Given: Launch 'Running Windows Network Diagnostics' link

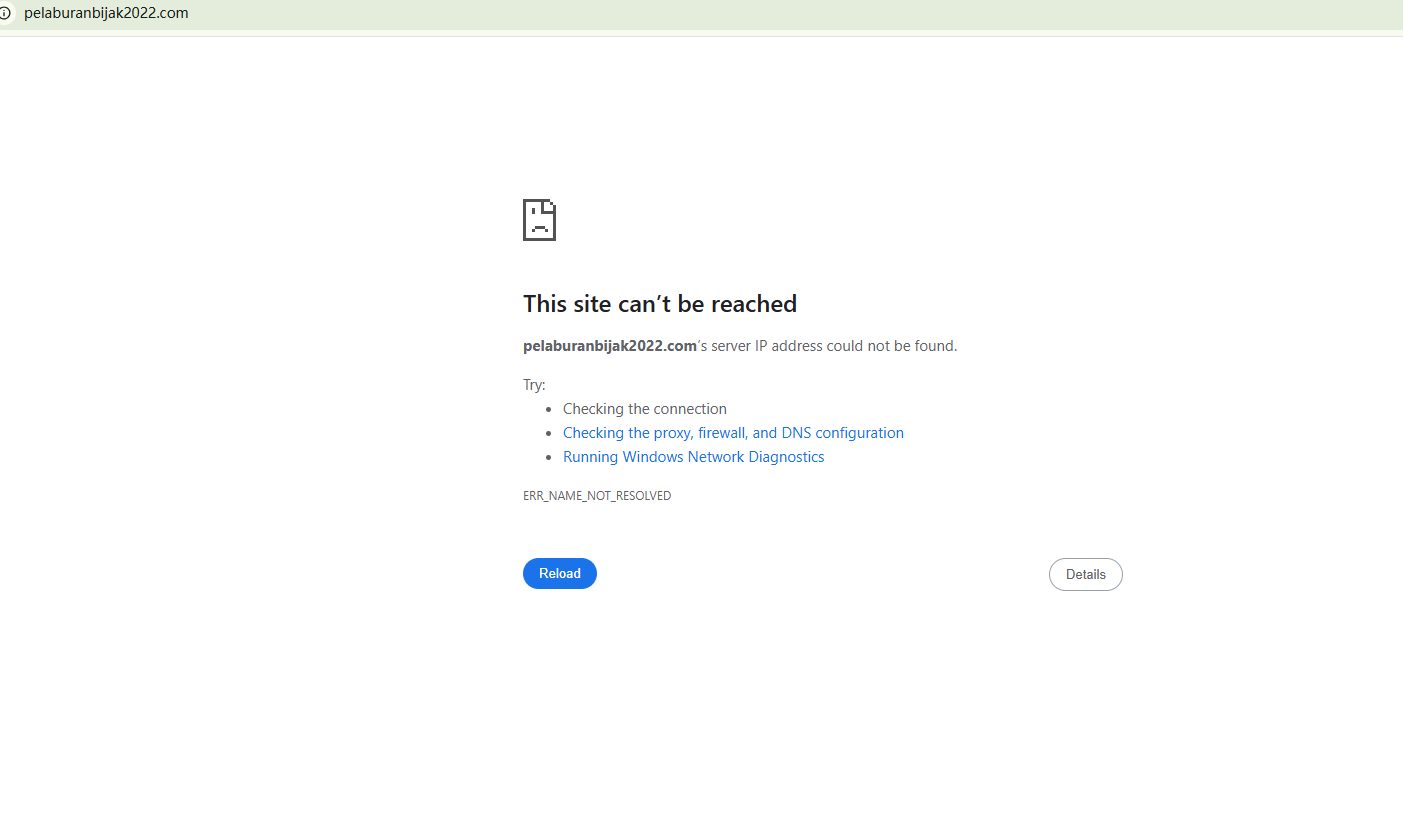Looking at the screenshot, I should coord(694,457).
